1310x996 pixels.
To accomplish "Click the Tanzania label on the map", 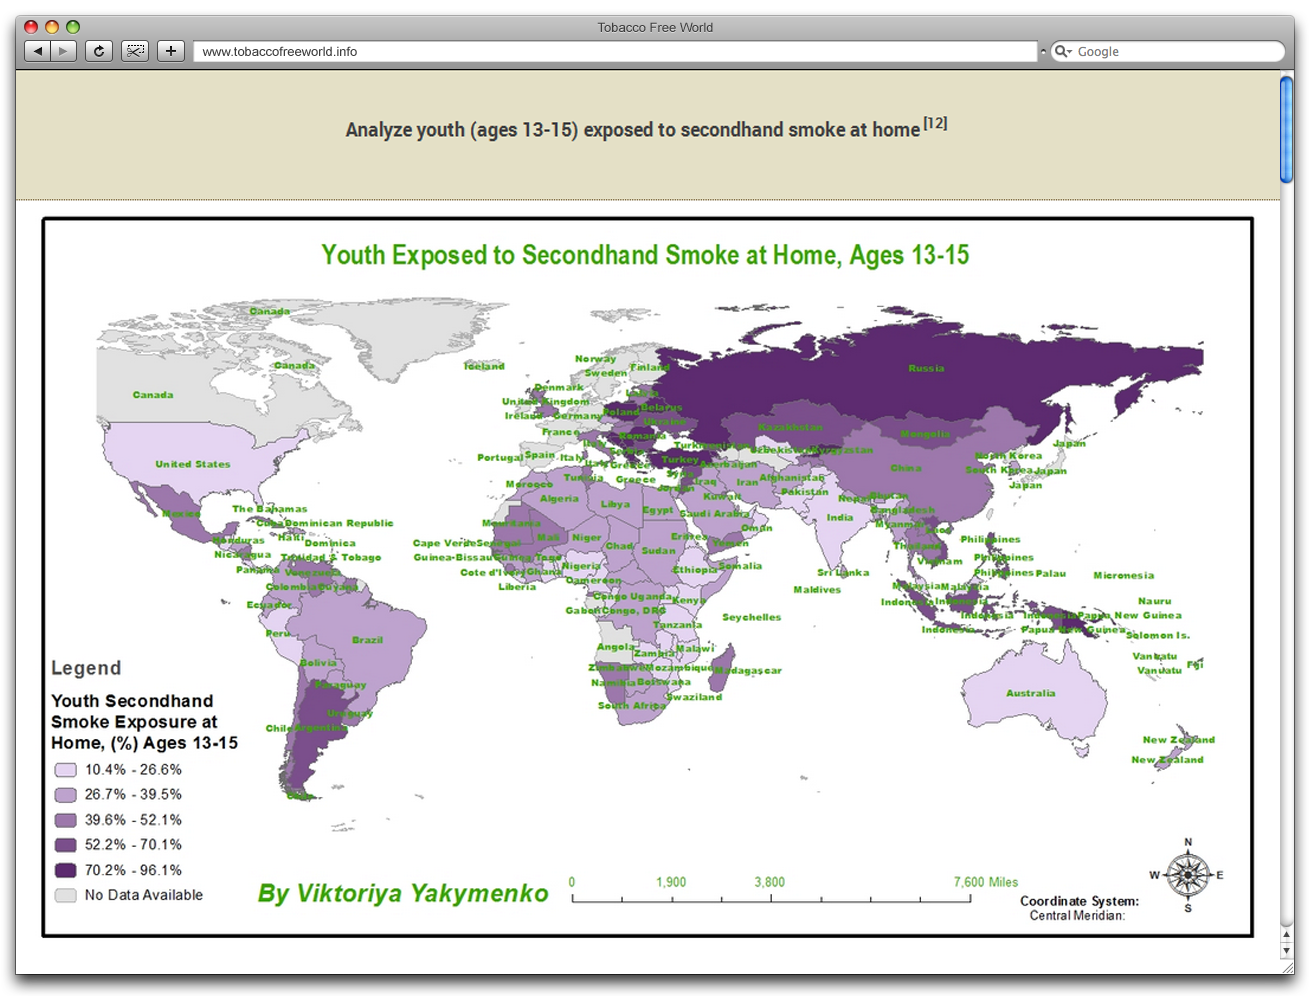I will click(678, 625).
